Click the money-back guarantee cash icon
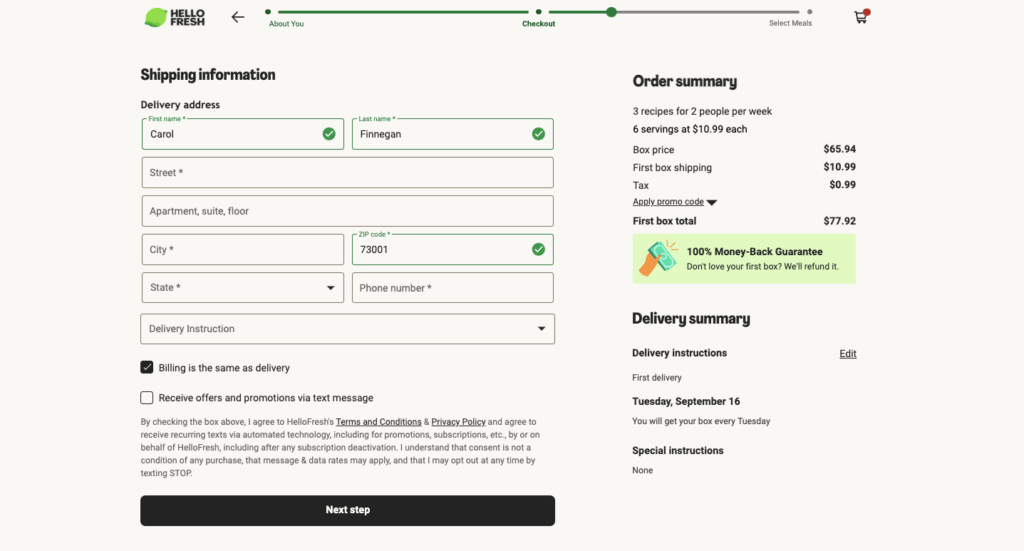The width and height of the screenshot is (1024, 551). coord(658,258)
